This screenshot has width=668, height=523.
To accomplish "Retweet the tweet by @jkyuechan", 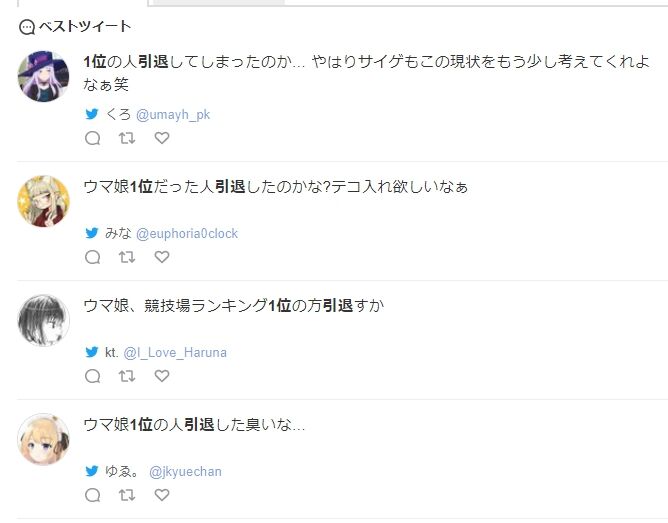I will (127, 495).
